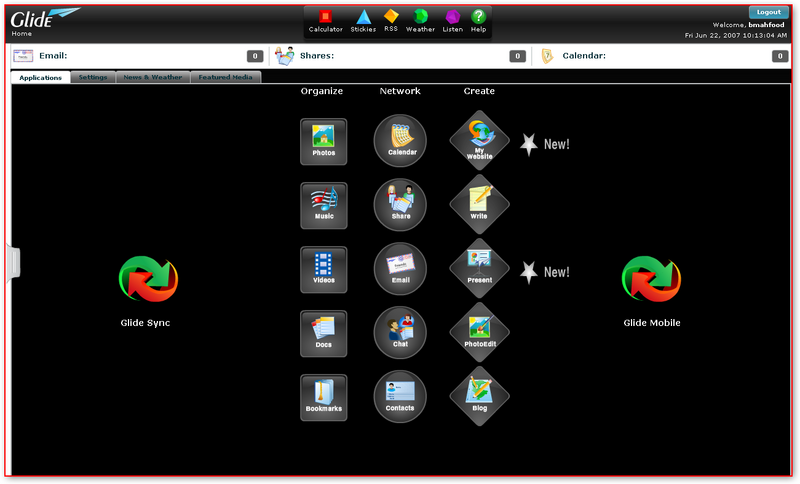Click the Email unread count badge
Image resolution: width=800 pixels, height=484 pixels.
point(255,56)
